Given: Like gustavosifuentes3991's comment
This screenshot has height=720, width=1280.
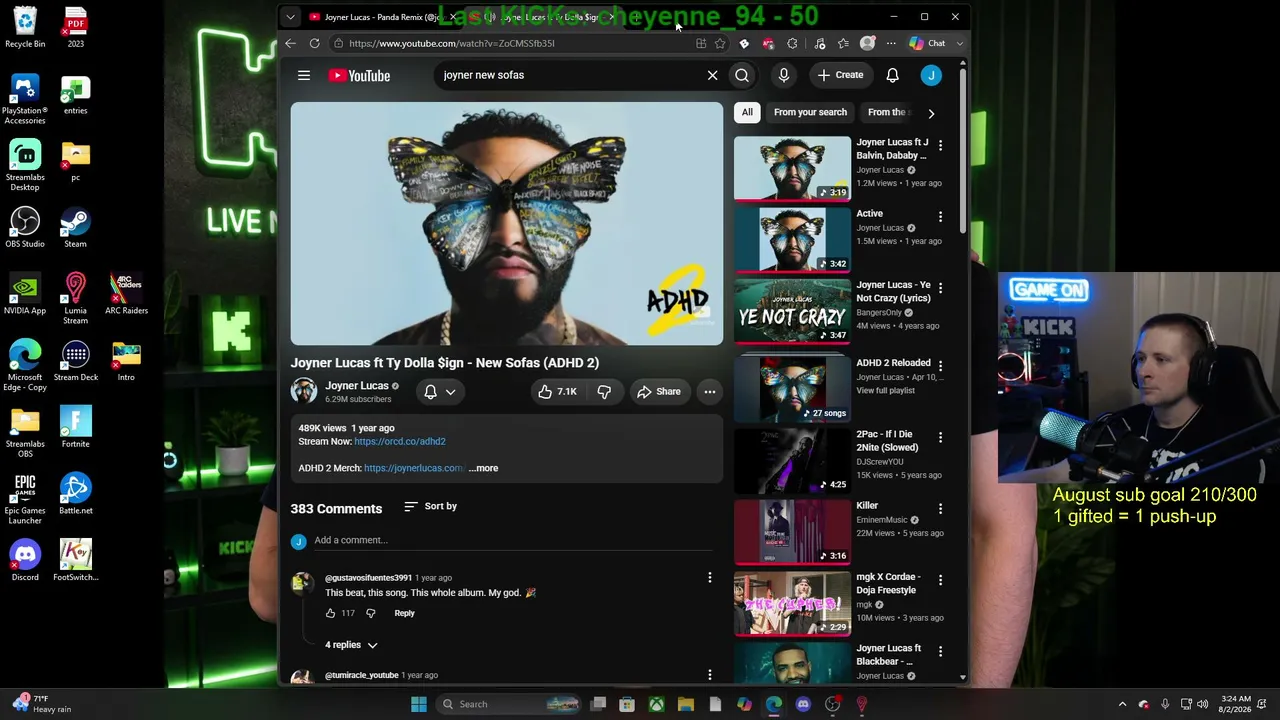Looking at the screenshot, I should click(x=330, y=613).
